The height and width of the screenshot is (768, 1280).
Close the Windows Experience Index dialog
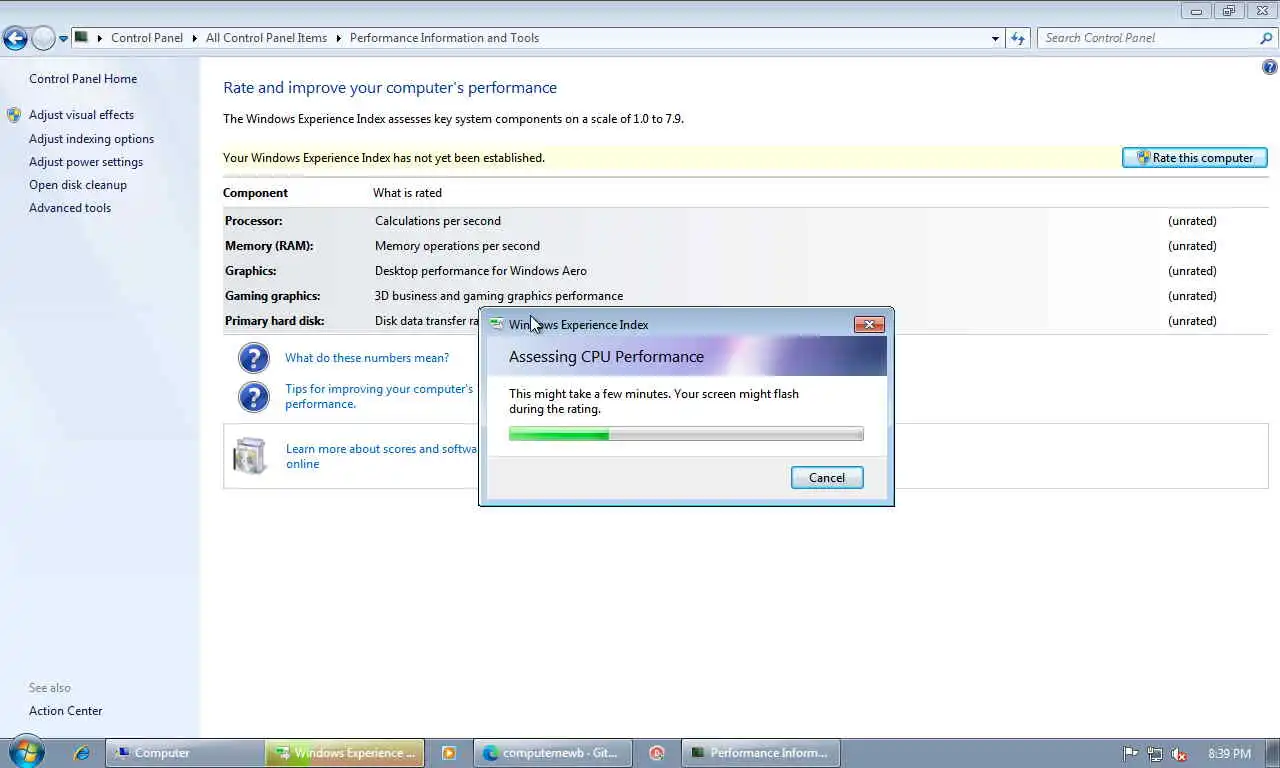(869, 324)
